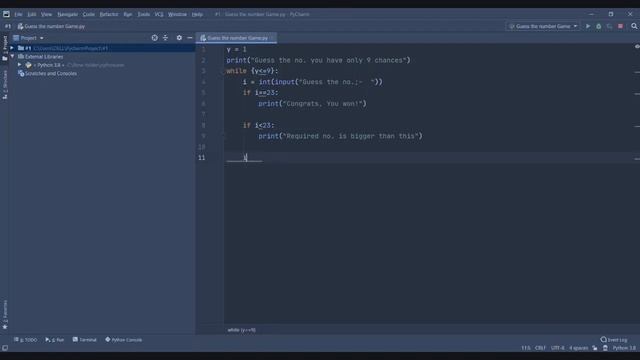Open Search Everywhere via the magnifier icon
The width and height of the screenshot is (640, 360).
pos(634,26)
